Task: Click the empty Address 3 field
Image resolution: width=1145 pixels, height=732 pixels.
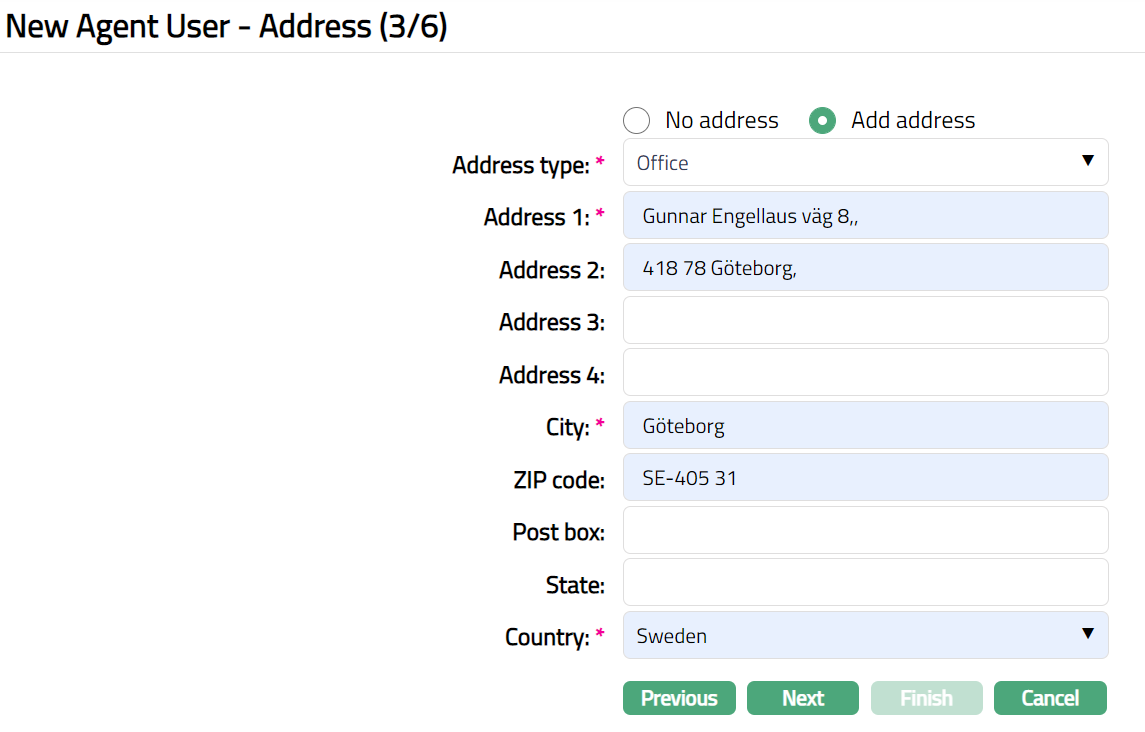Action: tap(865, 320)
